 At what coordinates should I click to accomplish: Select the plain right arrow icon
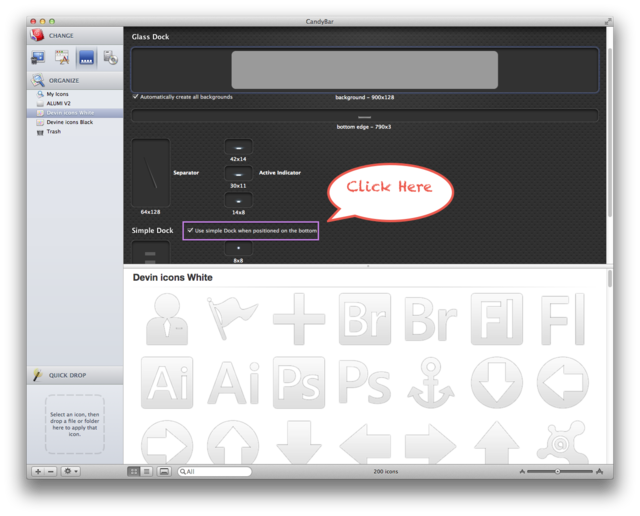coord(431,444)
